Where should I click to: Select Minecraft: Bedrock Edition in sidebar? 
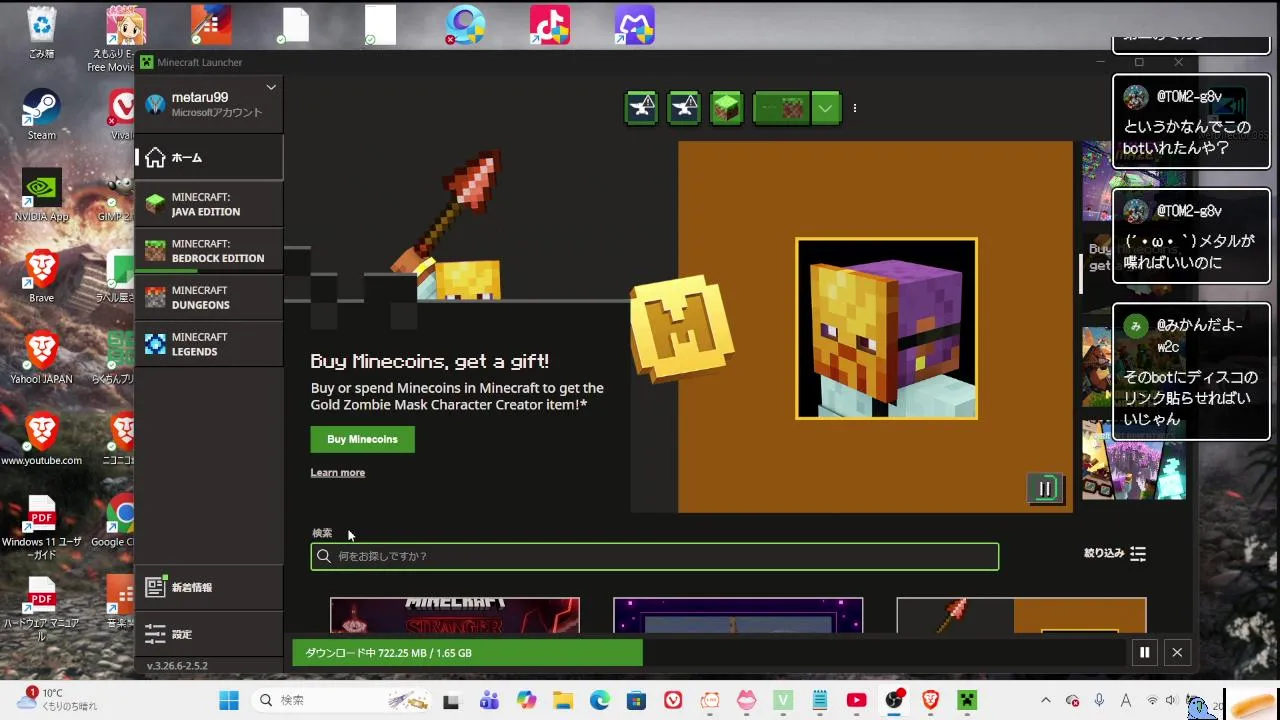209,251
